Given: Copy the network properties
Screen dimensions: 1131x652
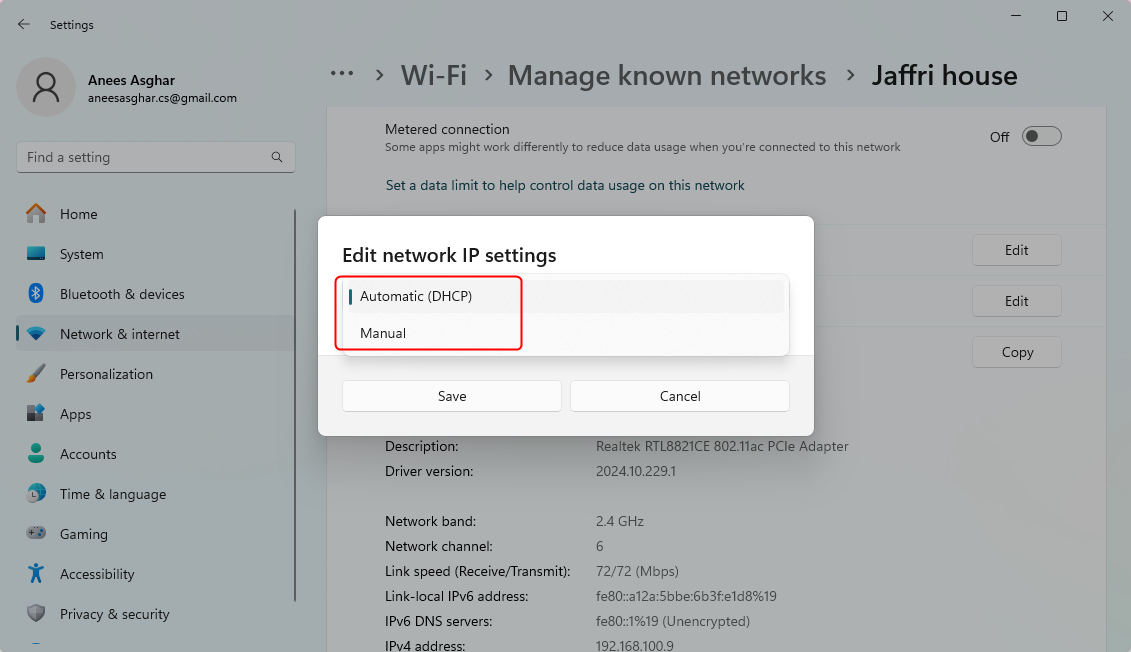Looking at the screenshot, I should coord(1016,351).
